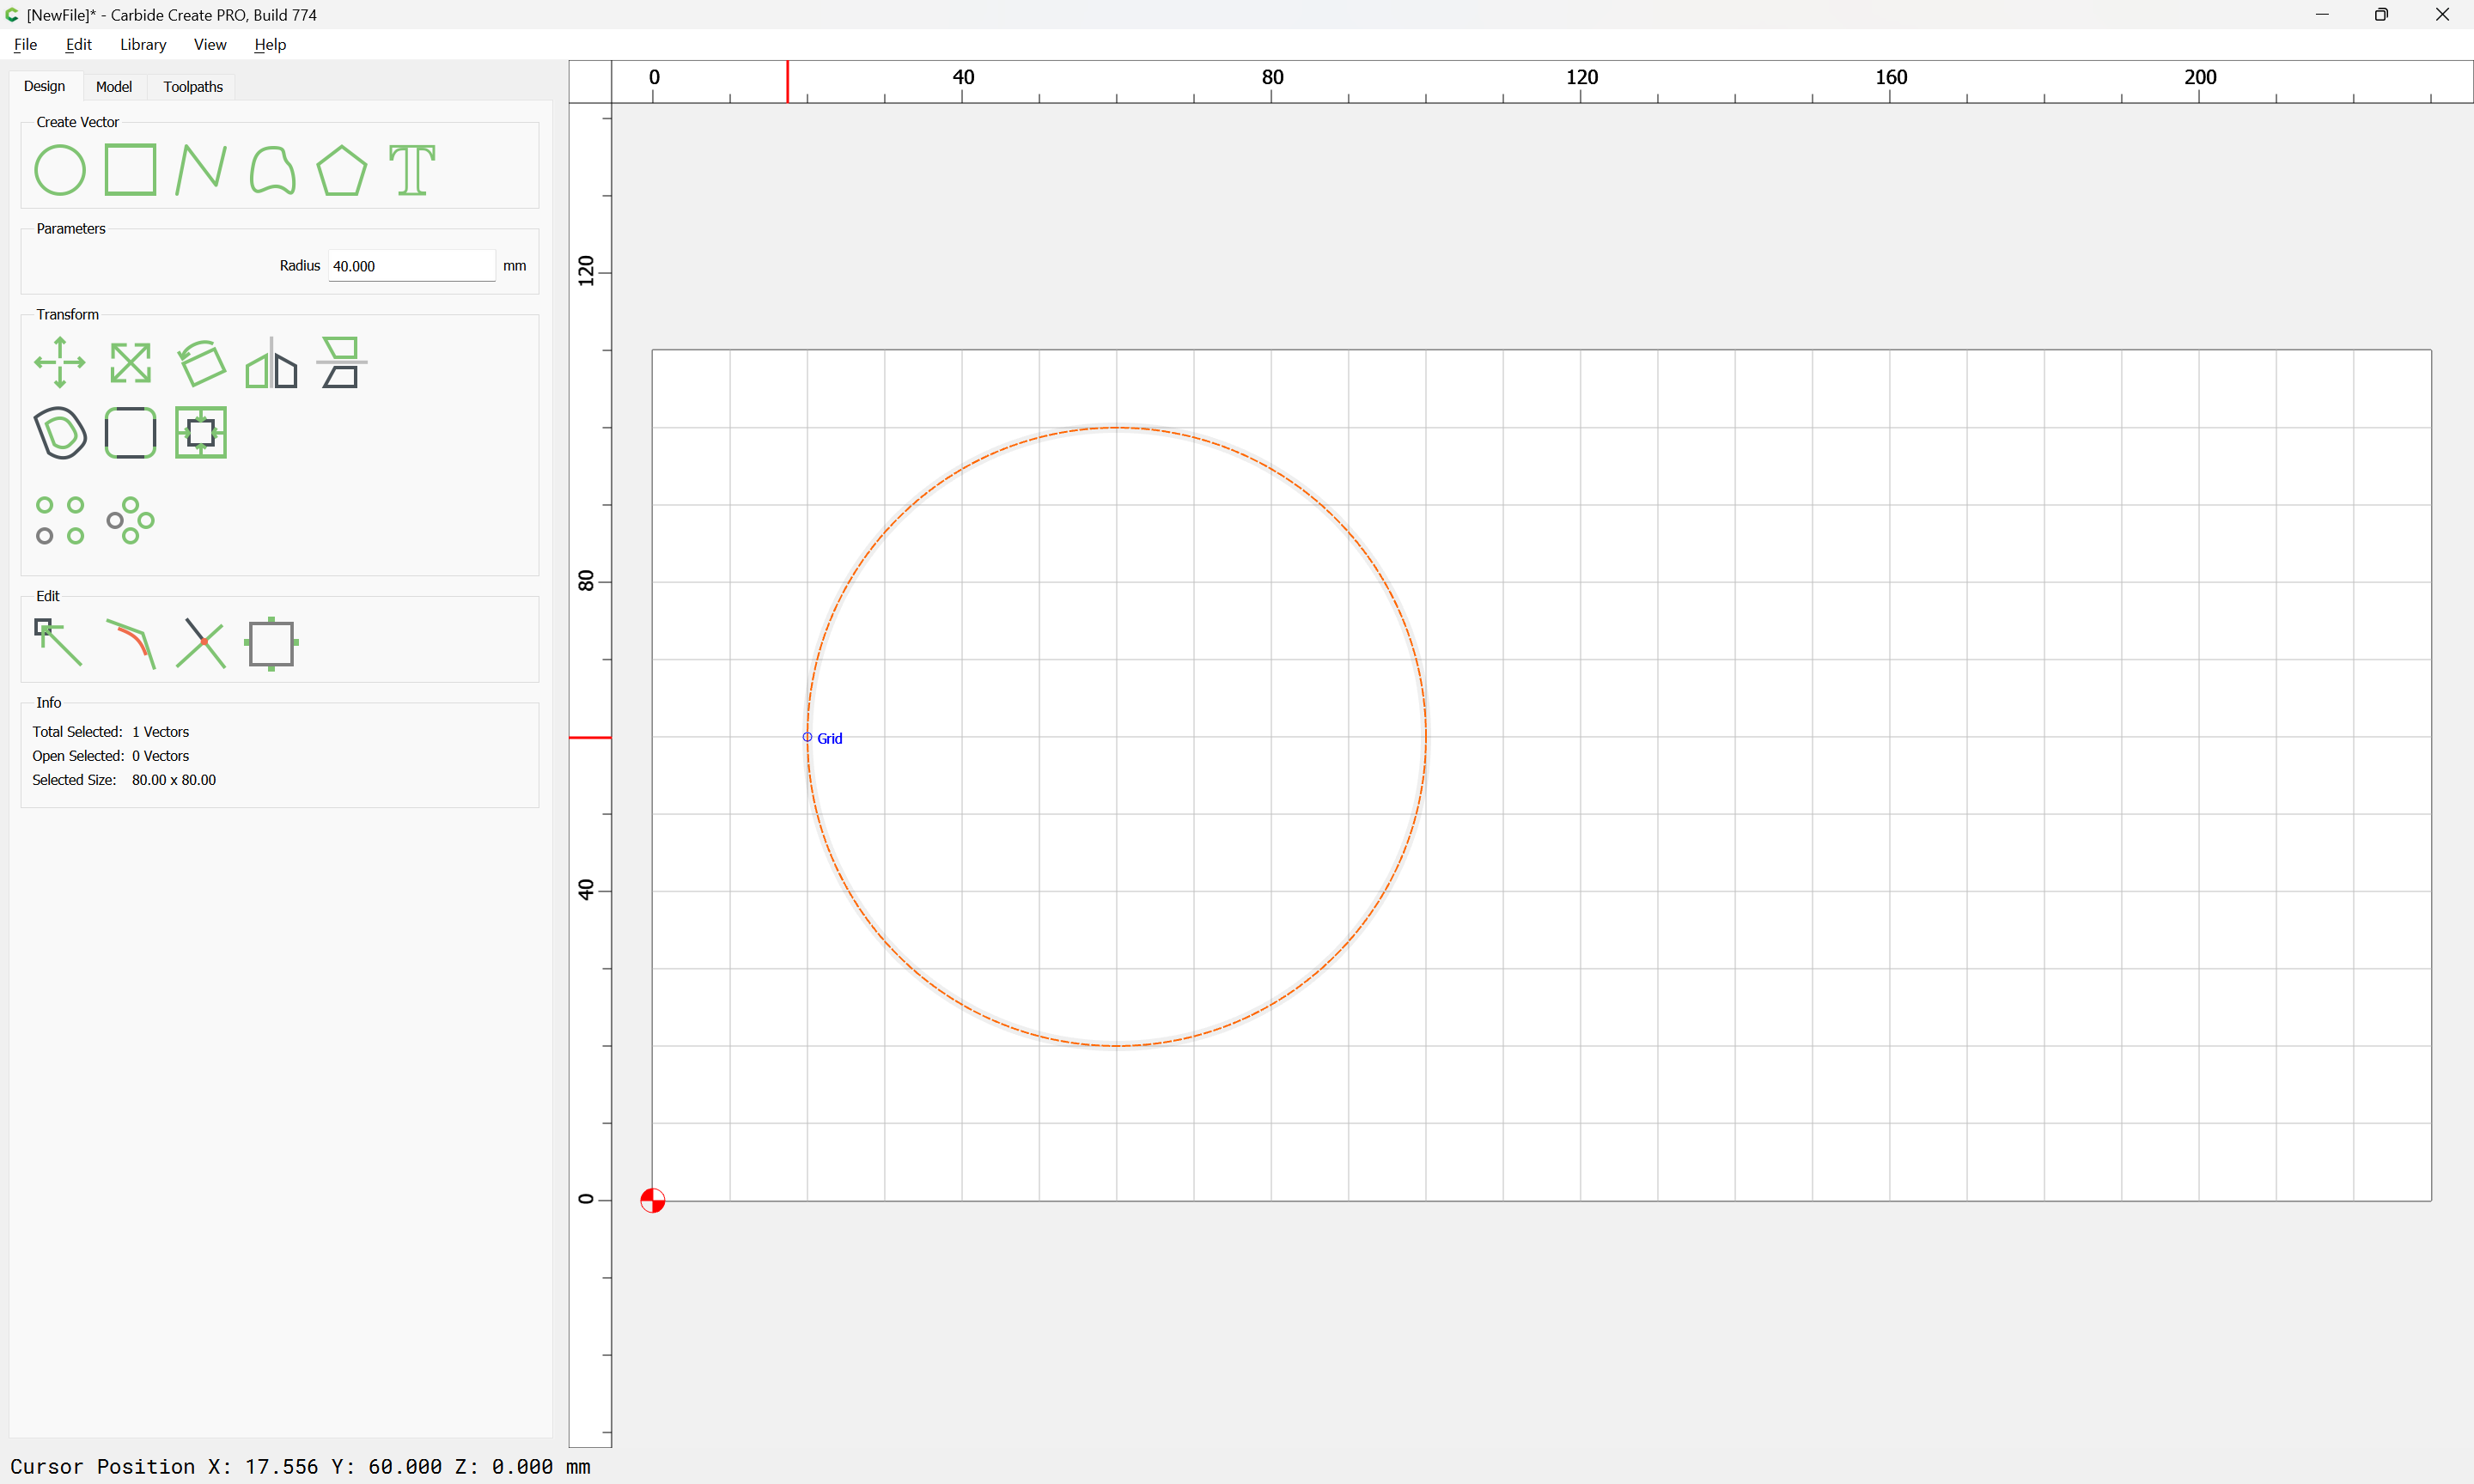Activate the Flip vertical transform tool
This screenshot has height=1484, width=2474.
click(x=342, y=362)
